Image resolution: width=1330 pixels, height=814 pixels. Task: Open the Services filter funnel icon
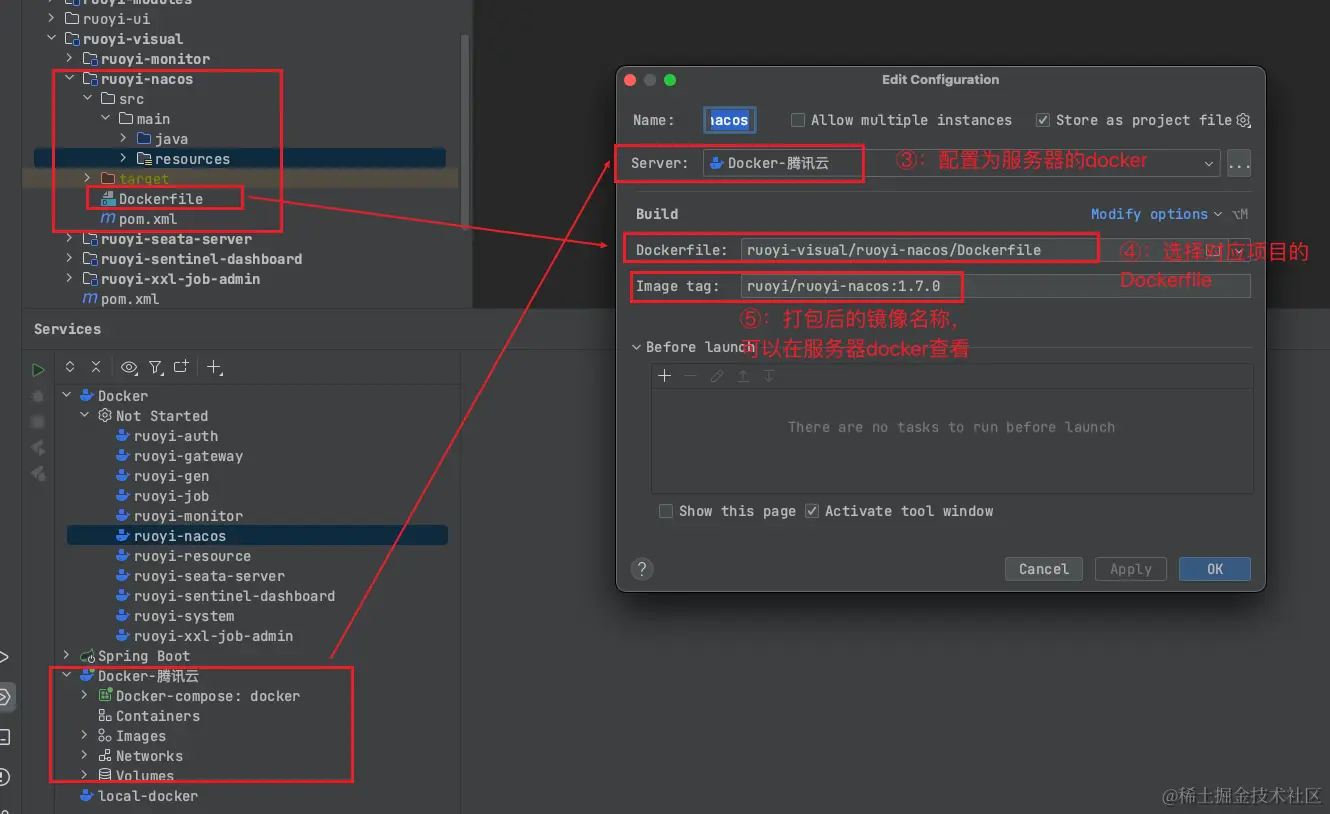[x=156, y=368]
